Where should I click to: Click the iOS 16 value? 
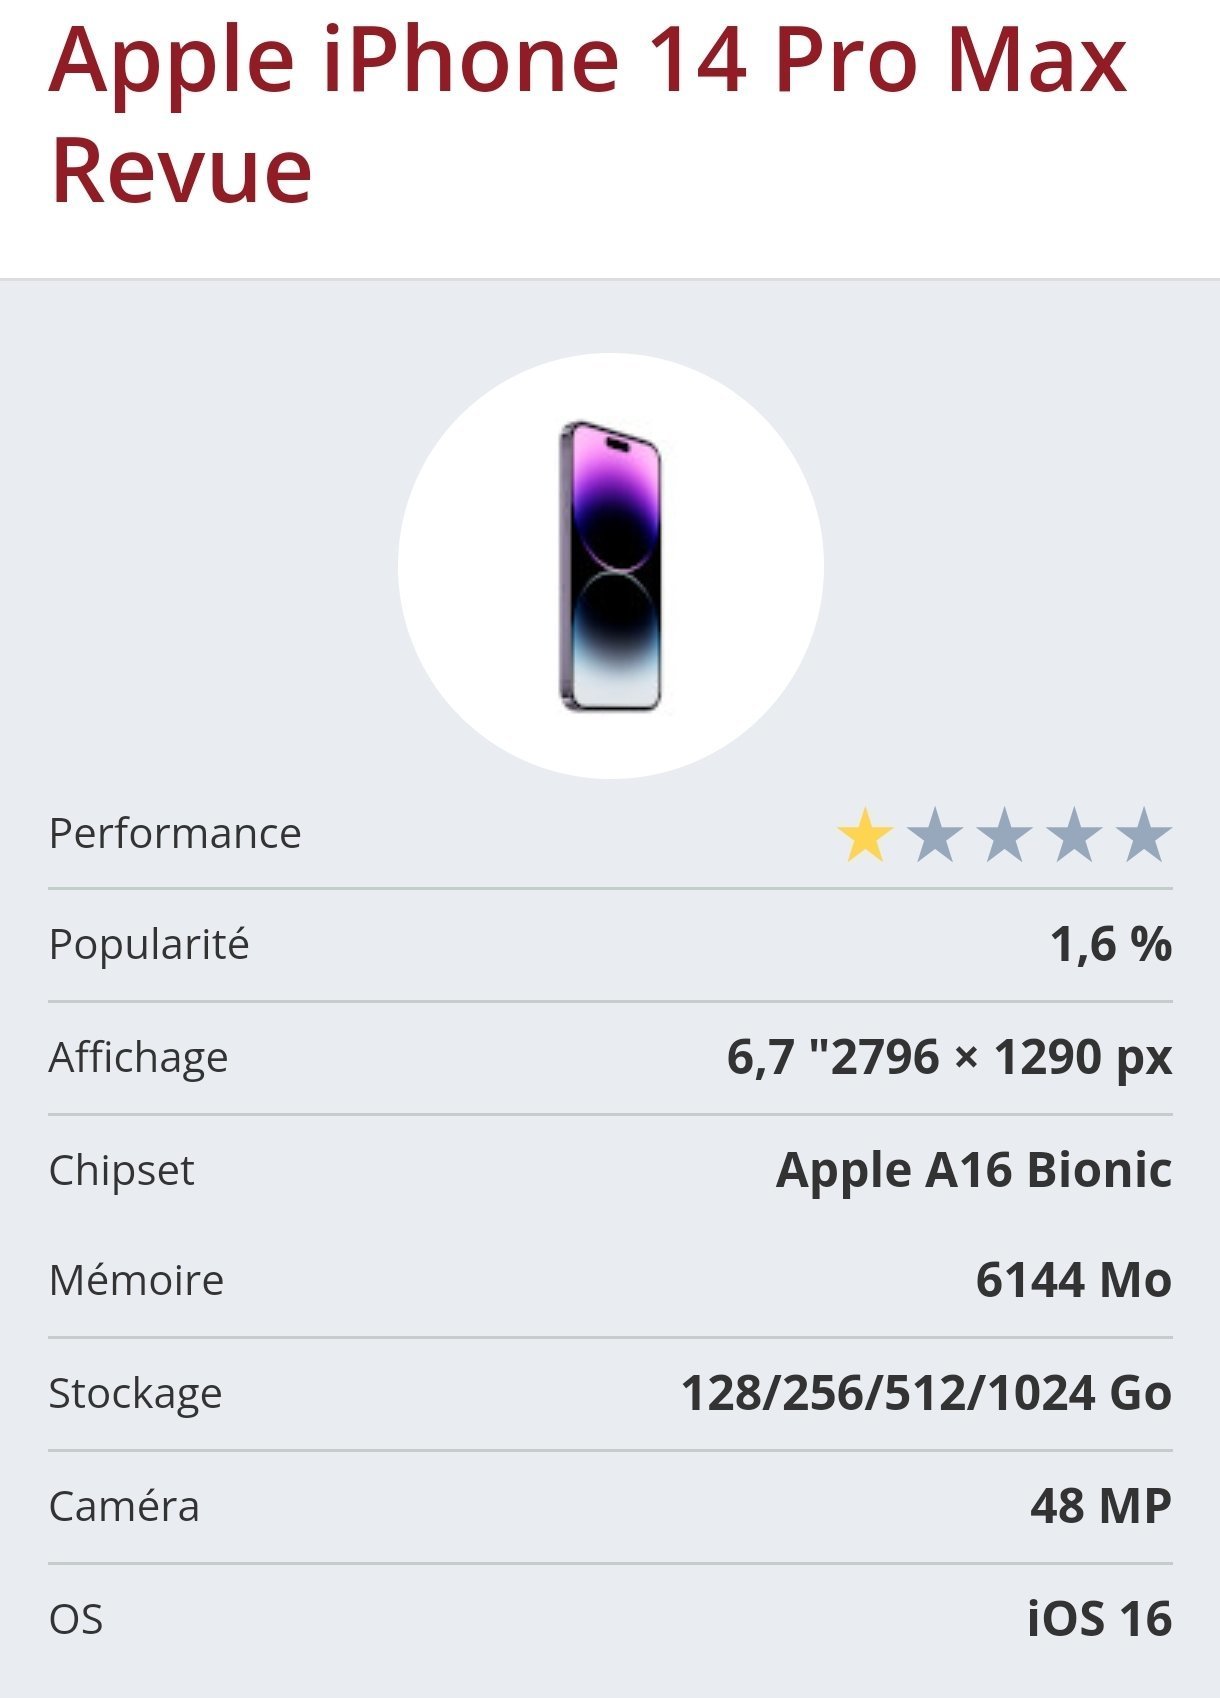coord(1099,1619)
